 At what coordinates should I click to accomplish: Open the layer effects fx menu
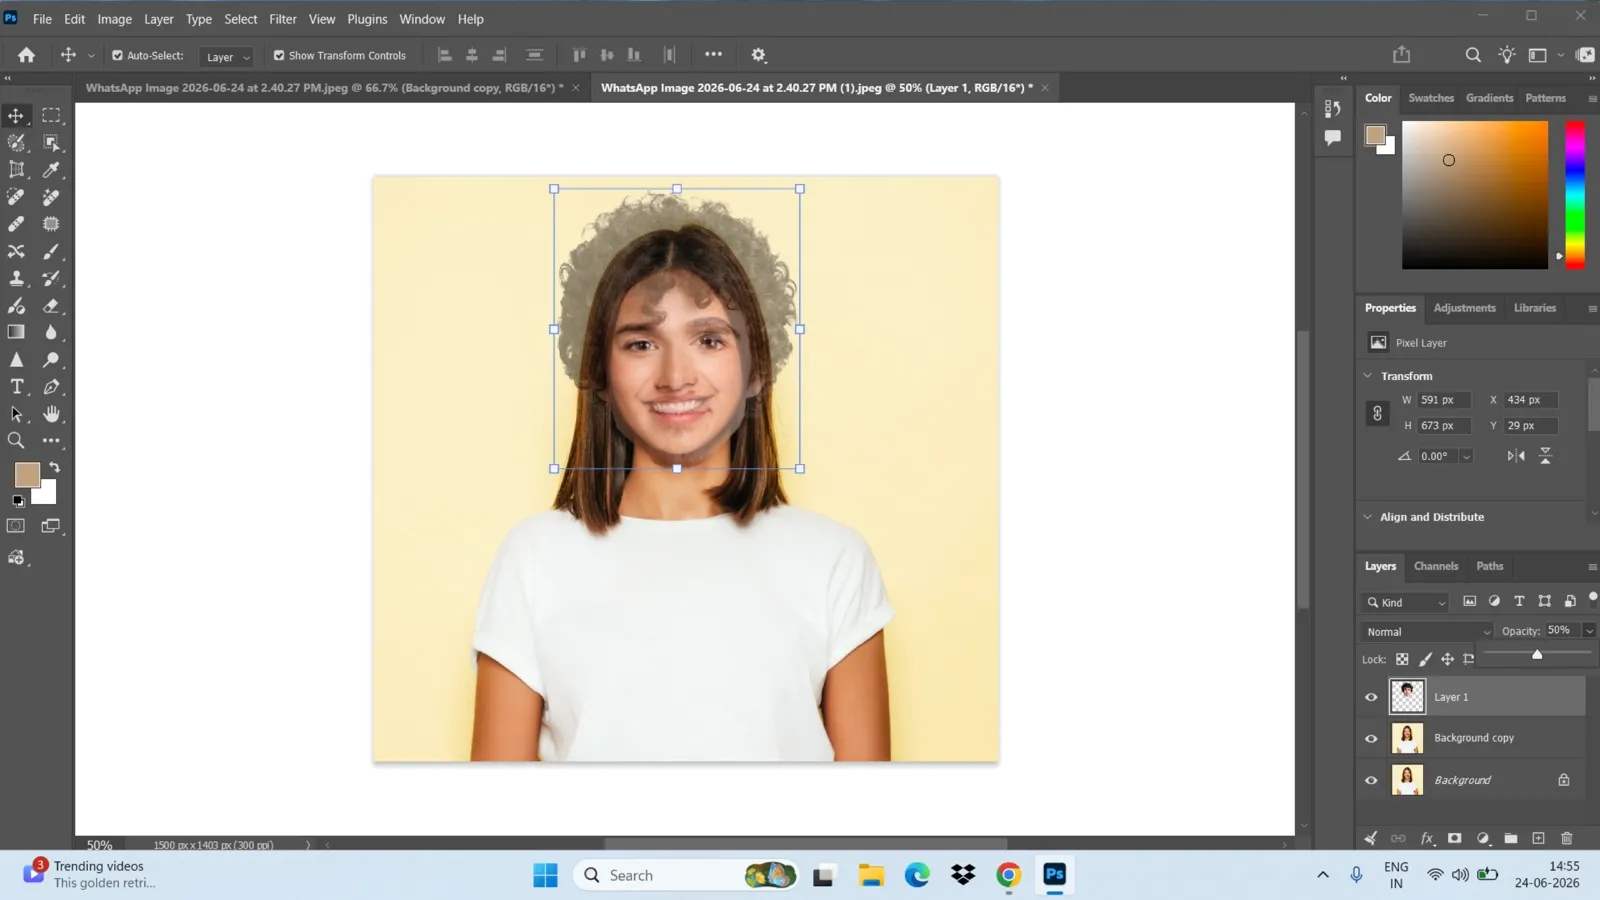click(x=1427, y=838)
